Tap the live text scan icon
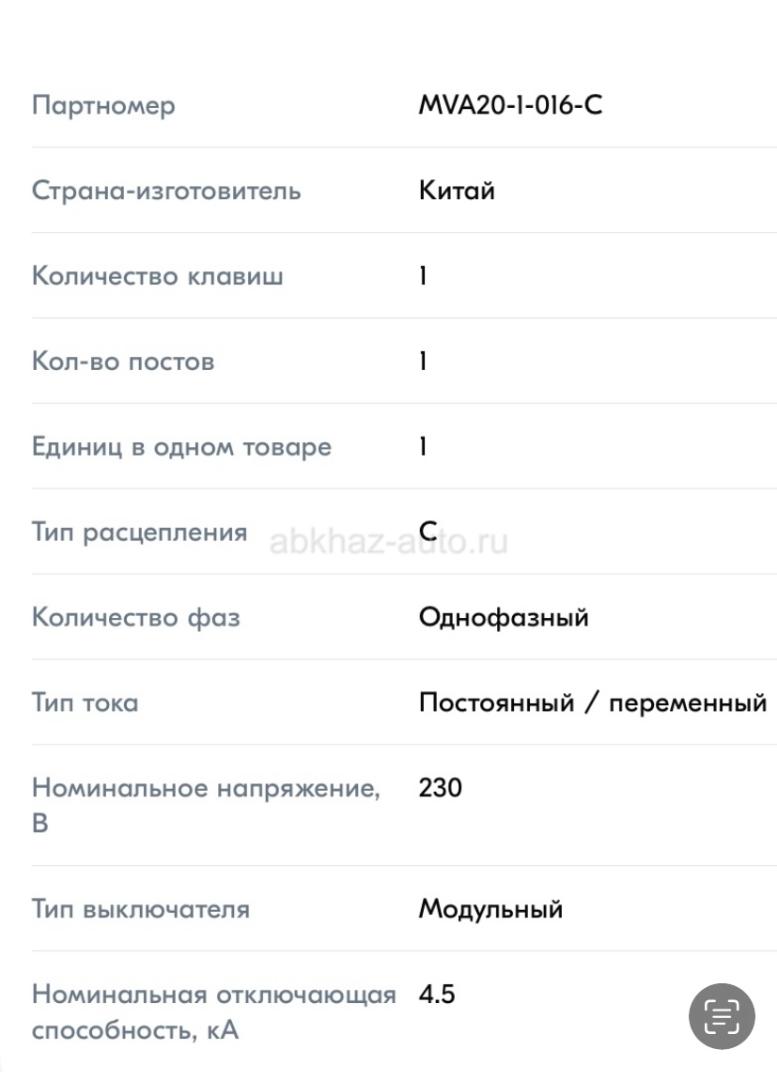The image size is (777, 1080). (x=721, y=1016)
